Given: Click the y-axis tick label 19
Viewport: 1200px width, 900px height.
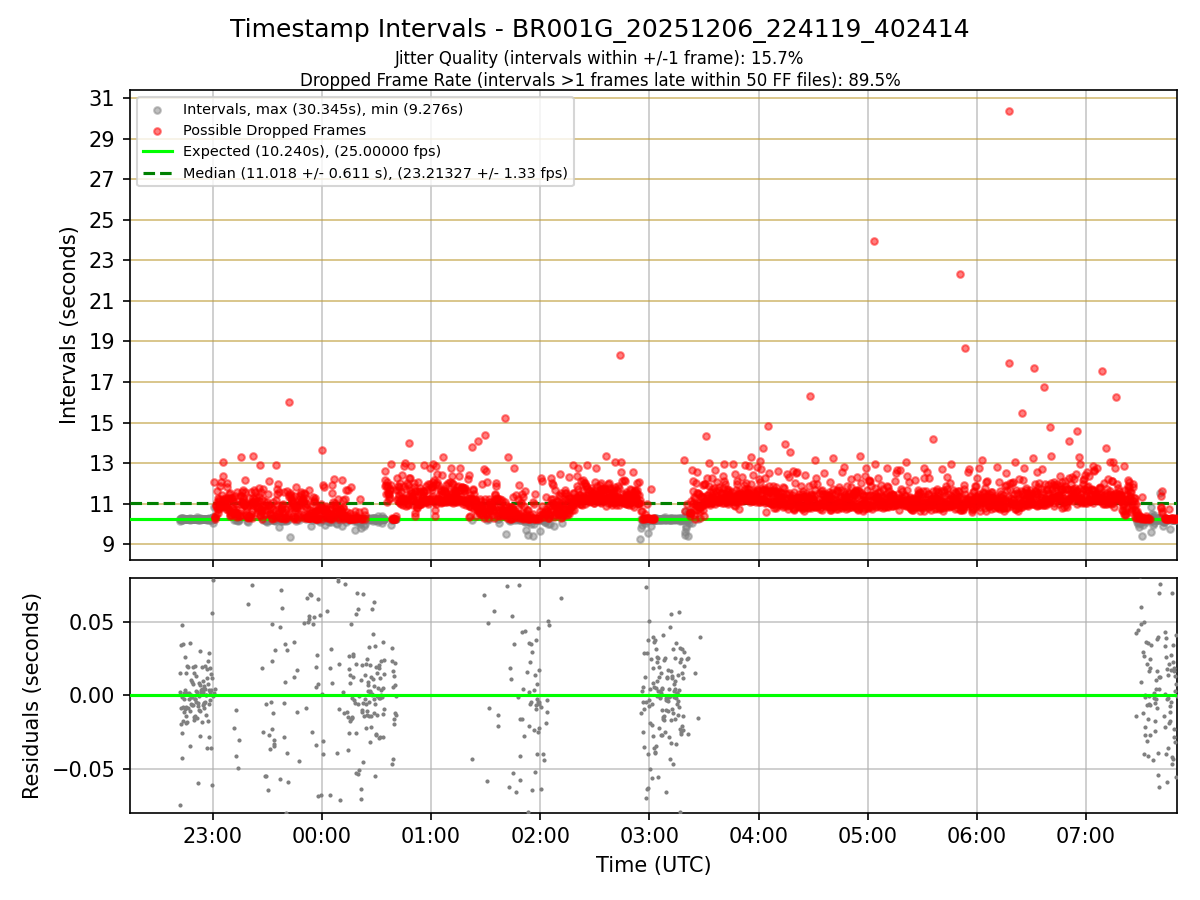Looking at the screenshot, I should coord(101,341).
